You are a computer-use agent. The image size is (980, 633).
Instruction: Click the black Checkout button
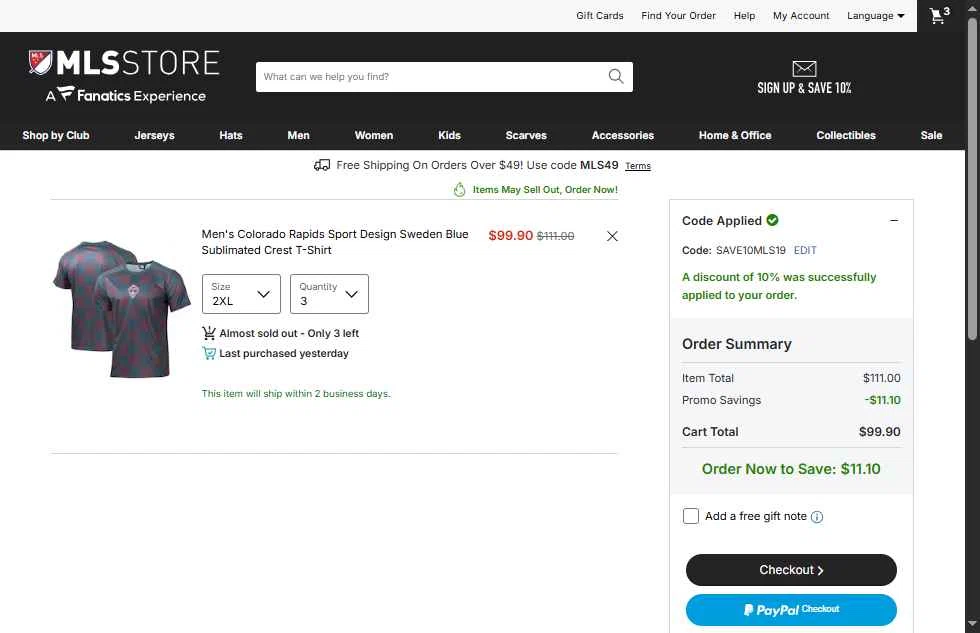[x=791, y=570]
